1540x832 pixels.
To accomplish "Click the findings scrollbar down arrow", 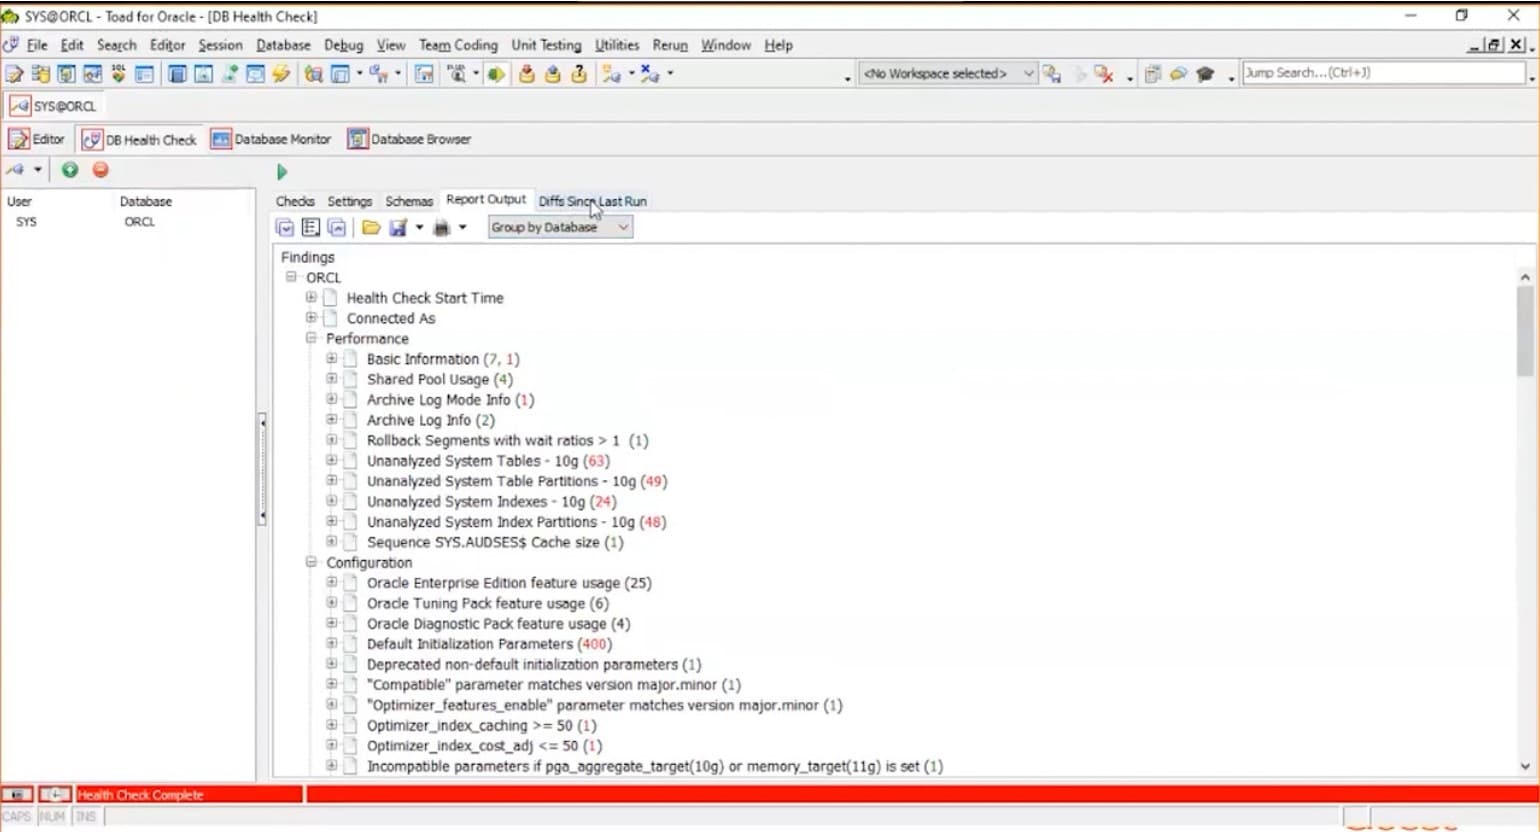I will coord(1525,767).
